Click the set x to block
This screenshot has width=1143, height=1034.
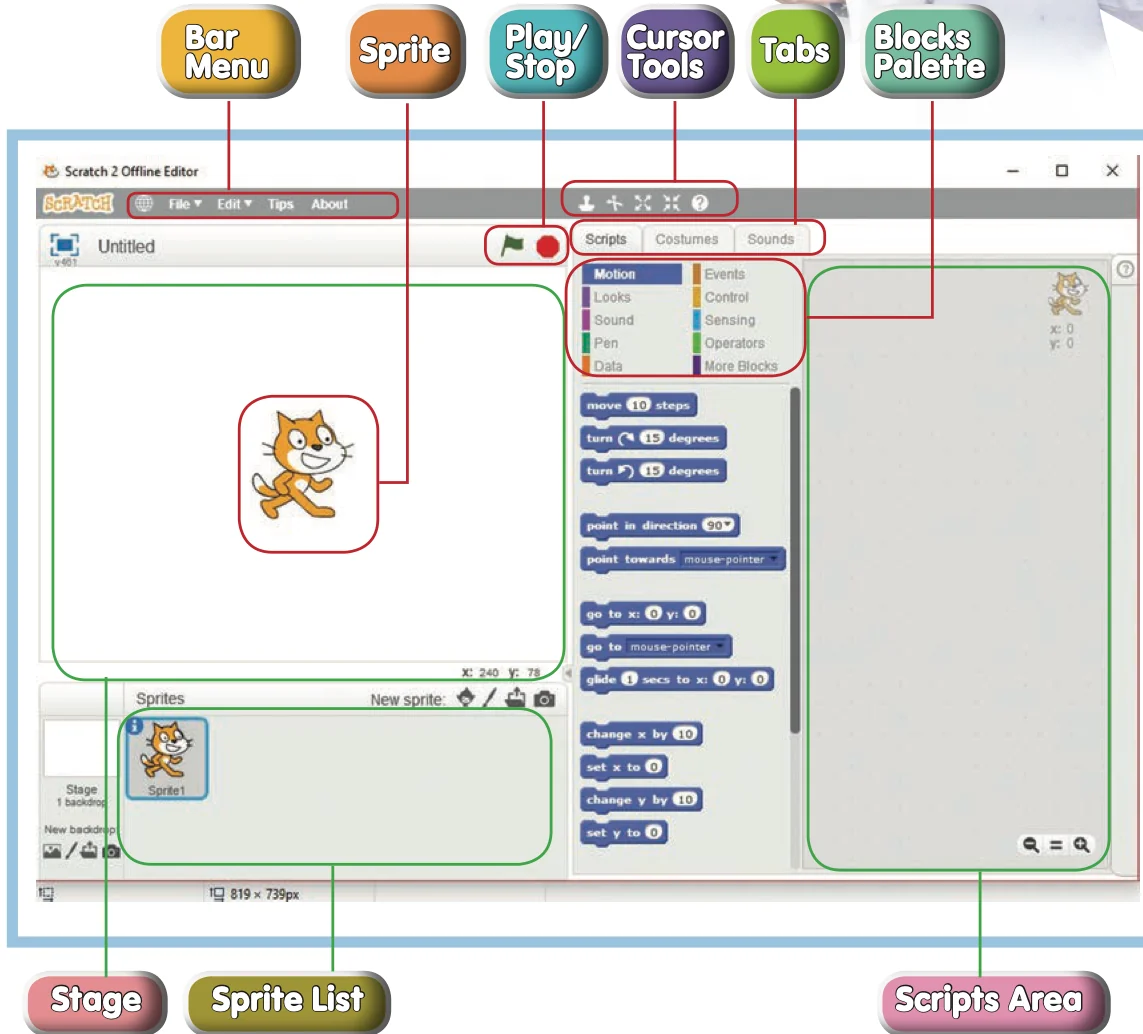[624, 766]
